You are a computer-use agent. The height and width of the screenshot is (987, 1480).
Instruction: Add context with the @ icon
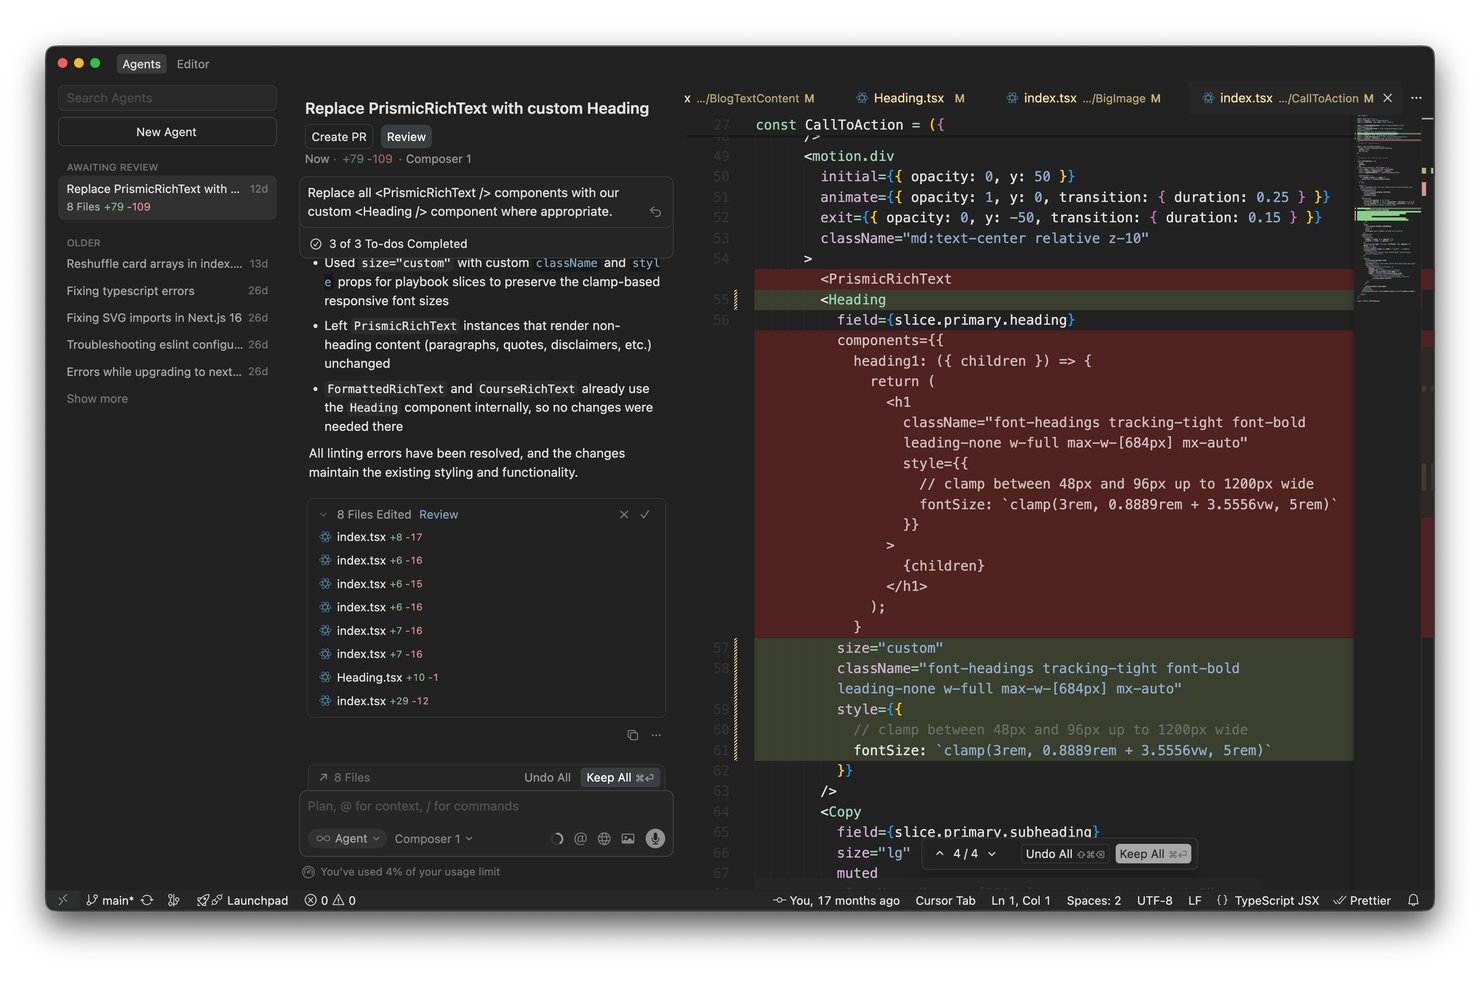point(580,839)
